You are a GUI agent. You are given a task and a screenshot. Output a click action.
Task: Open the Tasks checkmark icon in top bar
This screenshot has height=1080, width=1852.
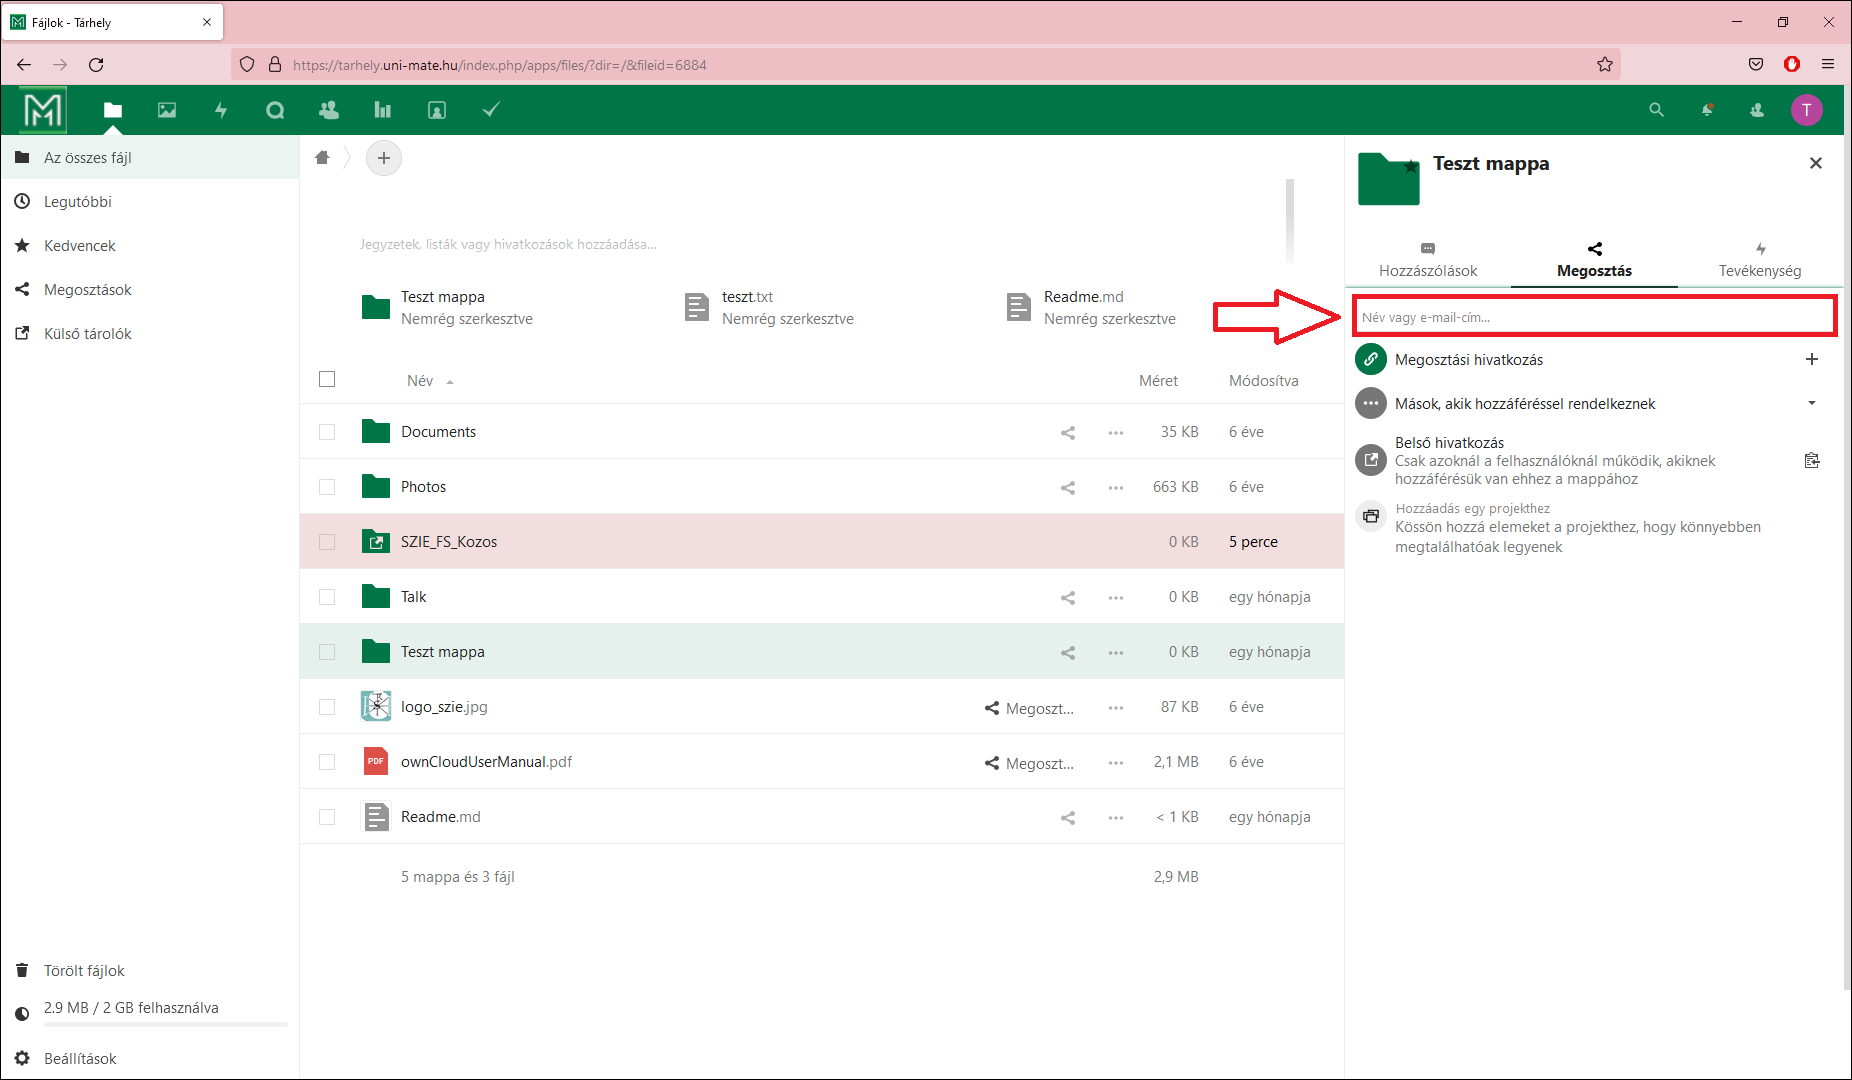(490, 110)
